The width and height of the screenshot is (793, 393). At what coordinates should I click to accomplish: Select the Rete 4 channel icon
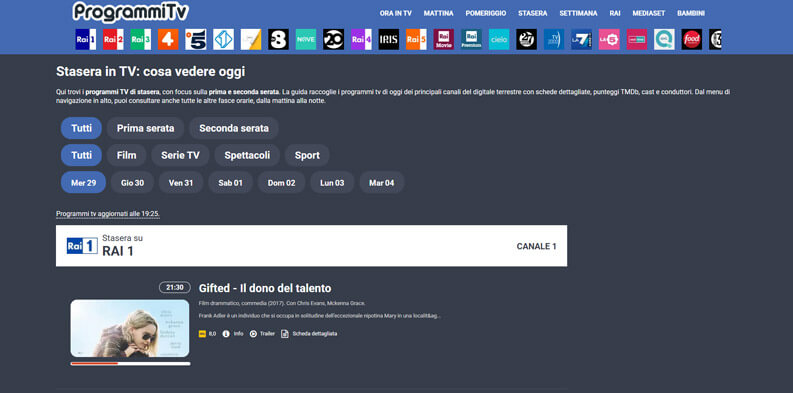(x=168, y=39)
